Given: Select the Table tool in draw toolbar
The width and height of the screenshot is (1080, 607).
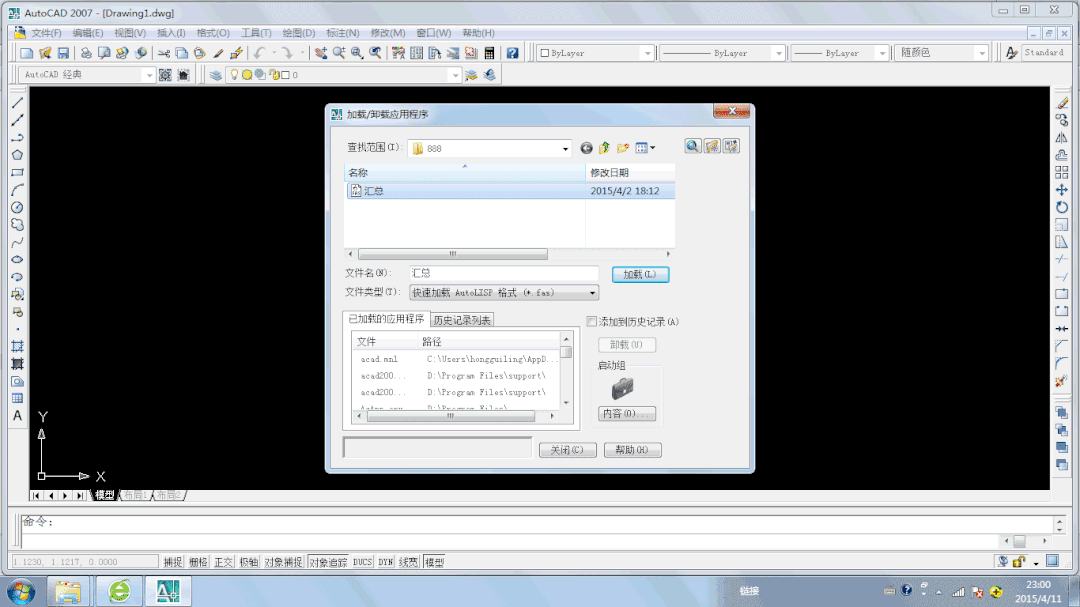Looking at the screenshot, I should [17, 398].
